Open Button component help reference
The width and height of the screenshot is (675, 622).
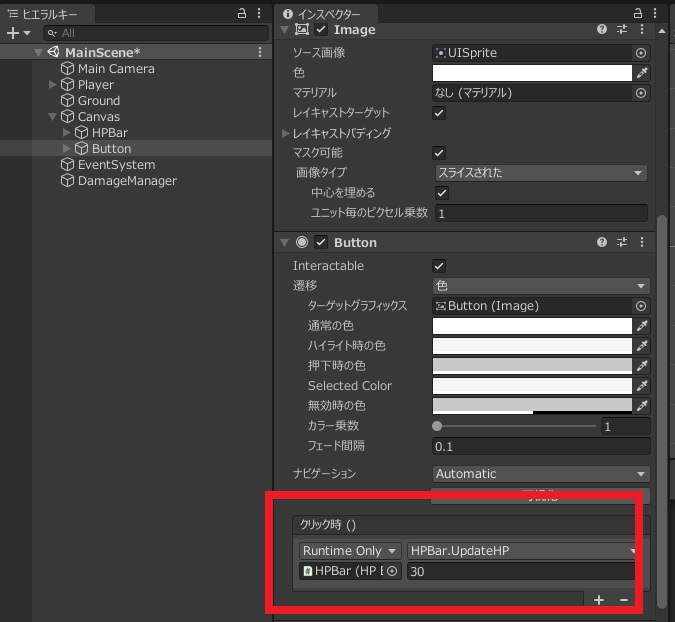[602, 242]
